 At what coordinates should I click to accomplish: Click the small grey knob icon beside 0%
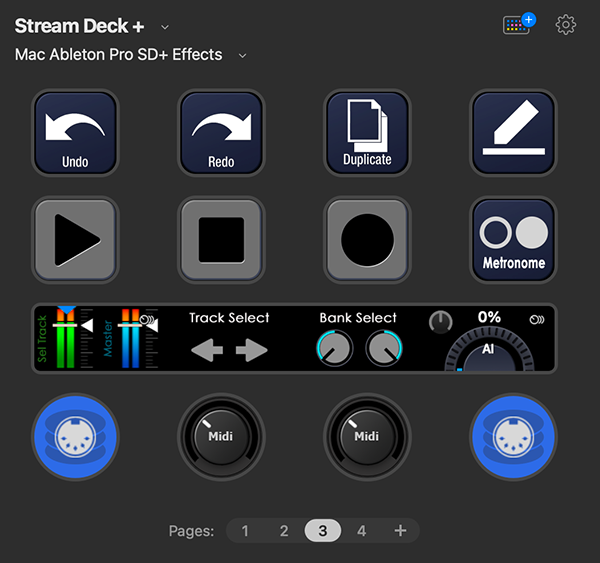coord(440,322)
